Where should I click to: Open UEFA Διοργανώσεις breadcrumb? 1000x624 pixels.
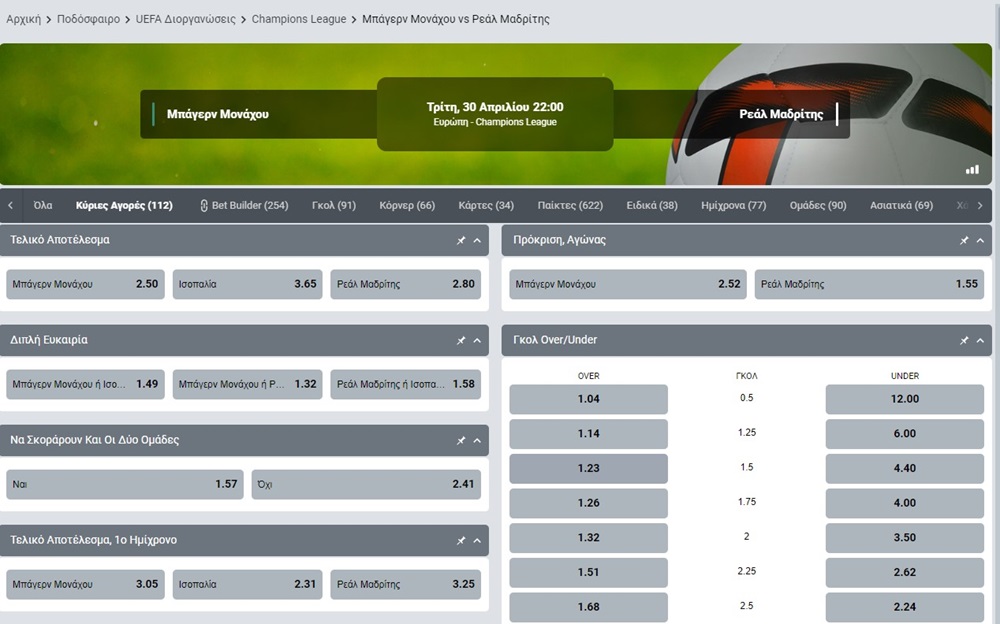pos(186,19)
